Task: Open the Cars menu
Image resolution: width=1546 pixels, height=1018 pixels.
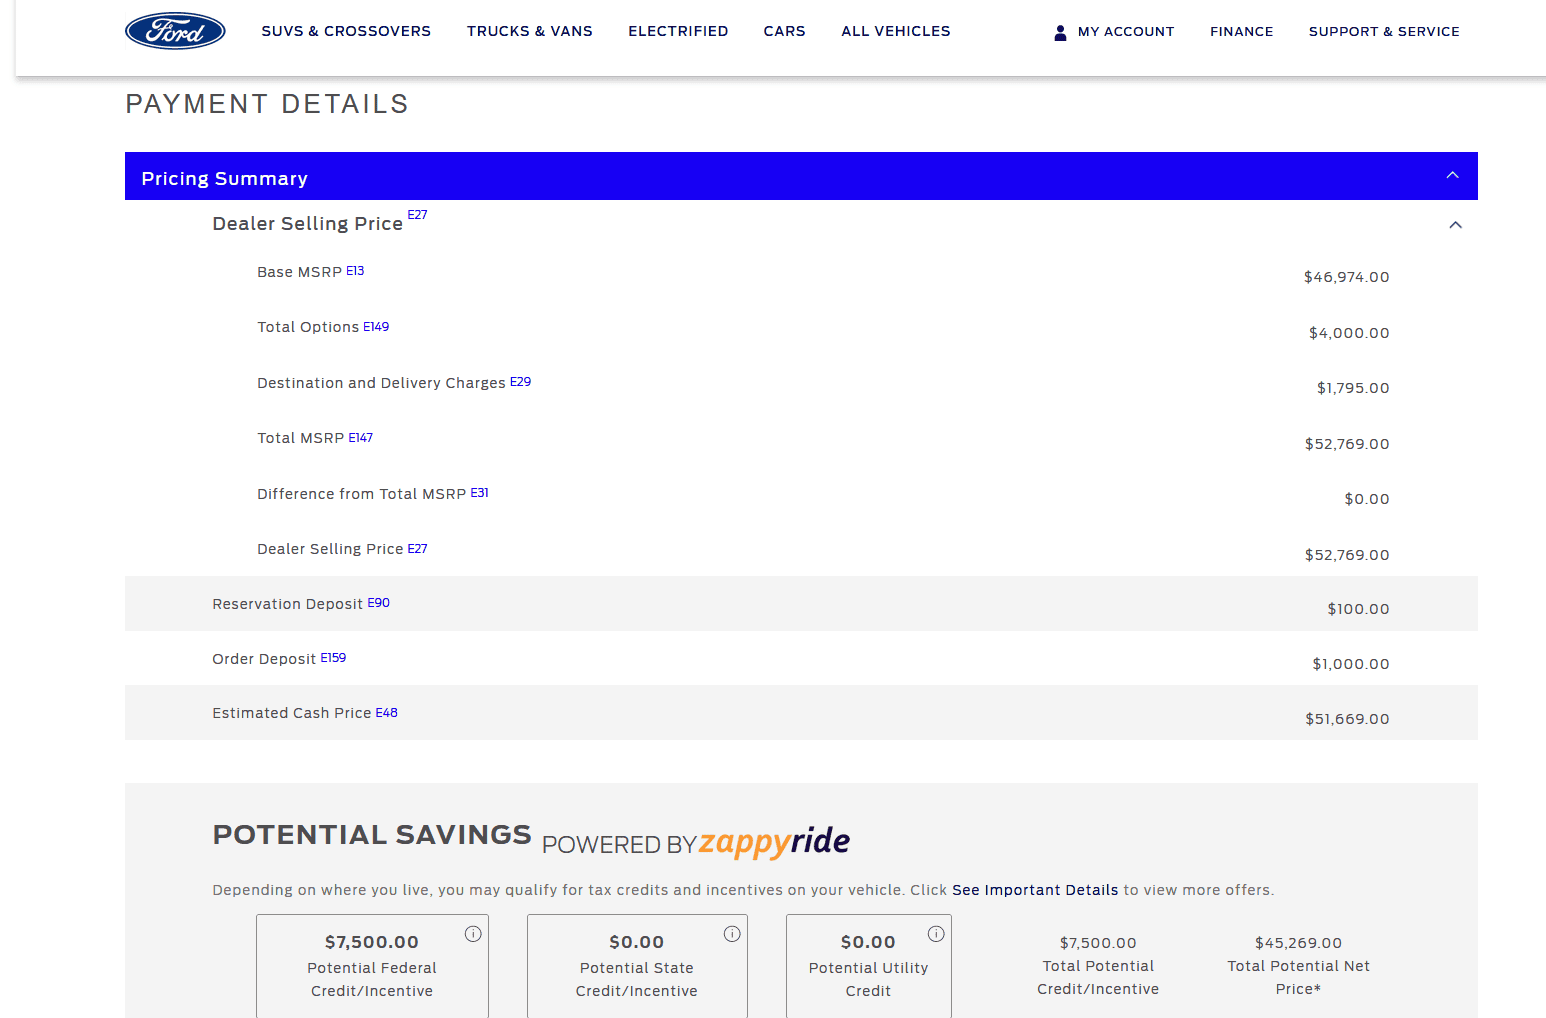Action: (784, 31)
